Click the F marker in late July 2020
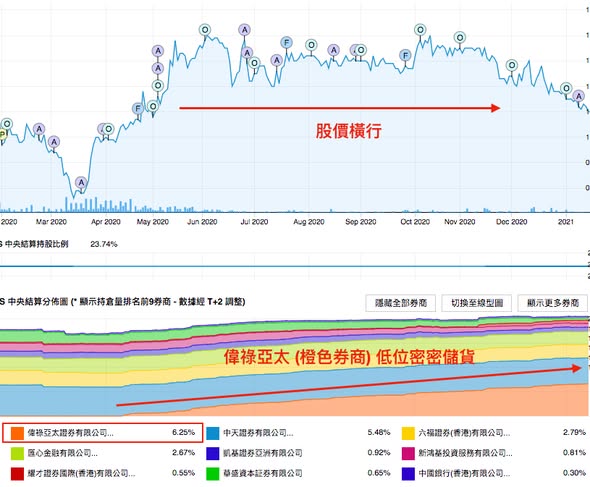 tap(287, 43)
